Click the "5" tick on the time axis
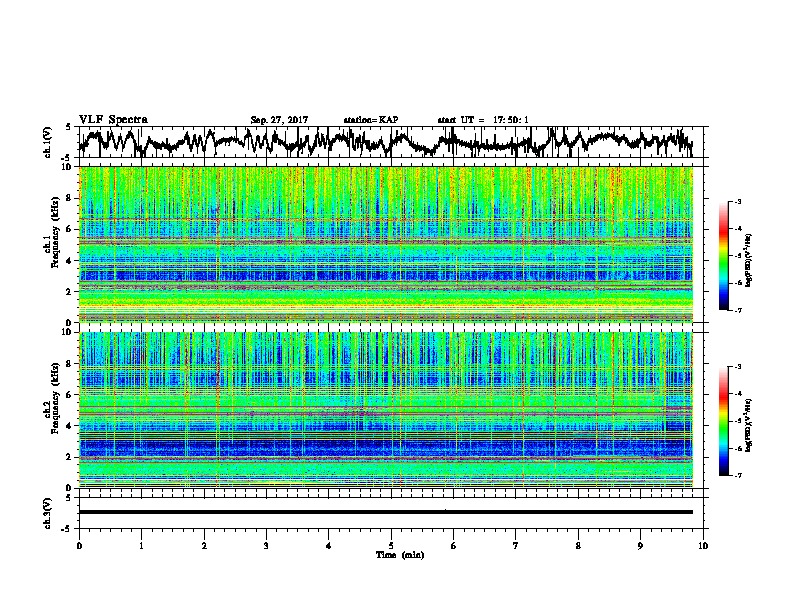 391,546
